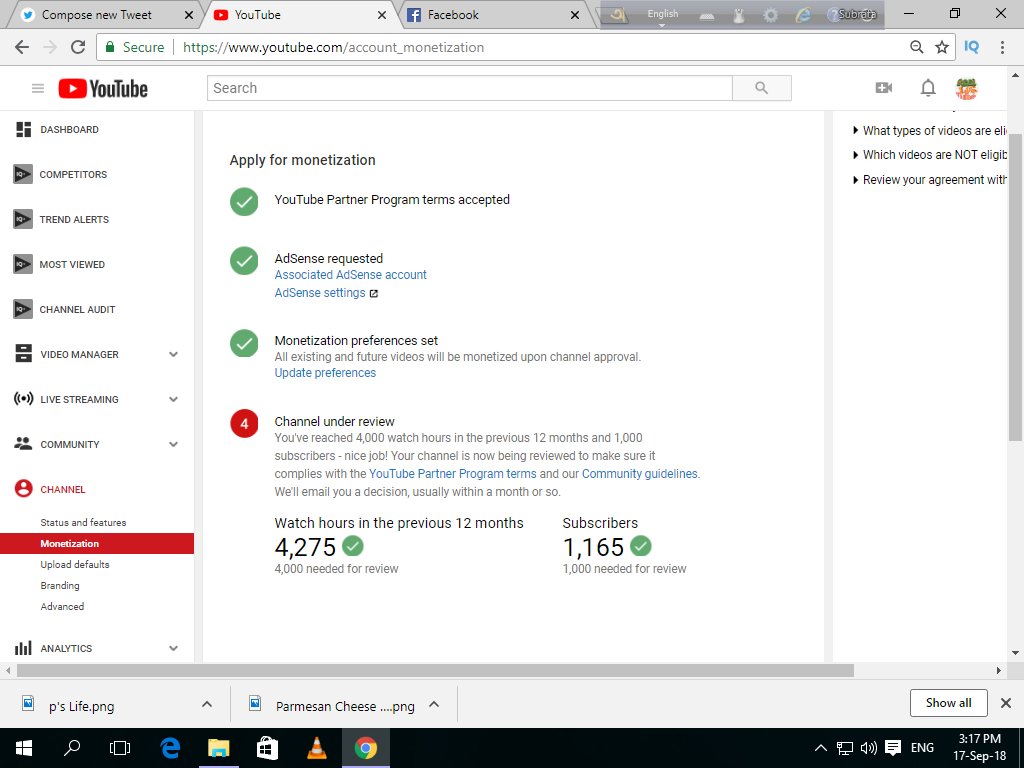Click the zoom magnifier in address bar
The image size is (1024, 768).
click(x=917, y=47)
